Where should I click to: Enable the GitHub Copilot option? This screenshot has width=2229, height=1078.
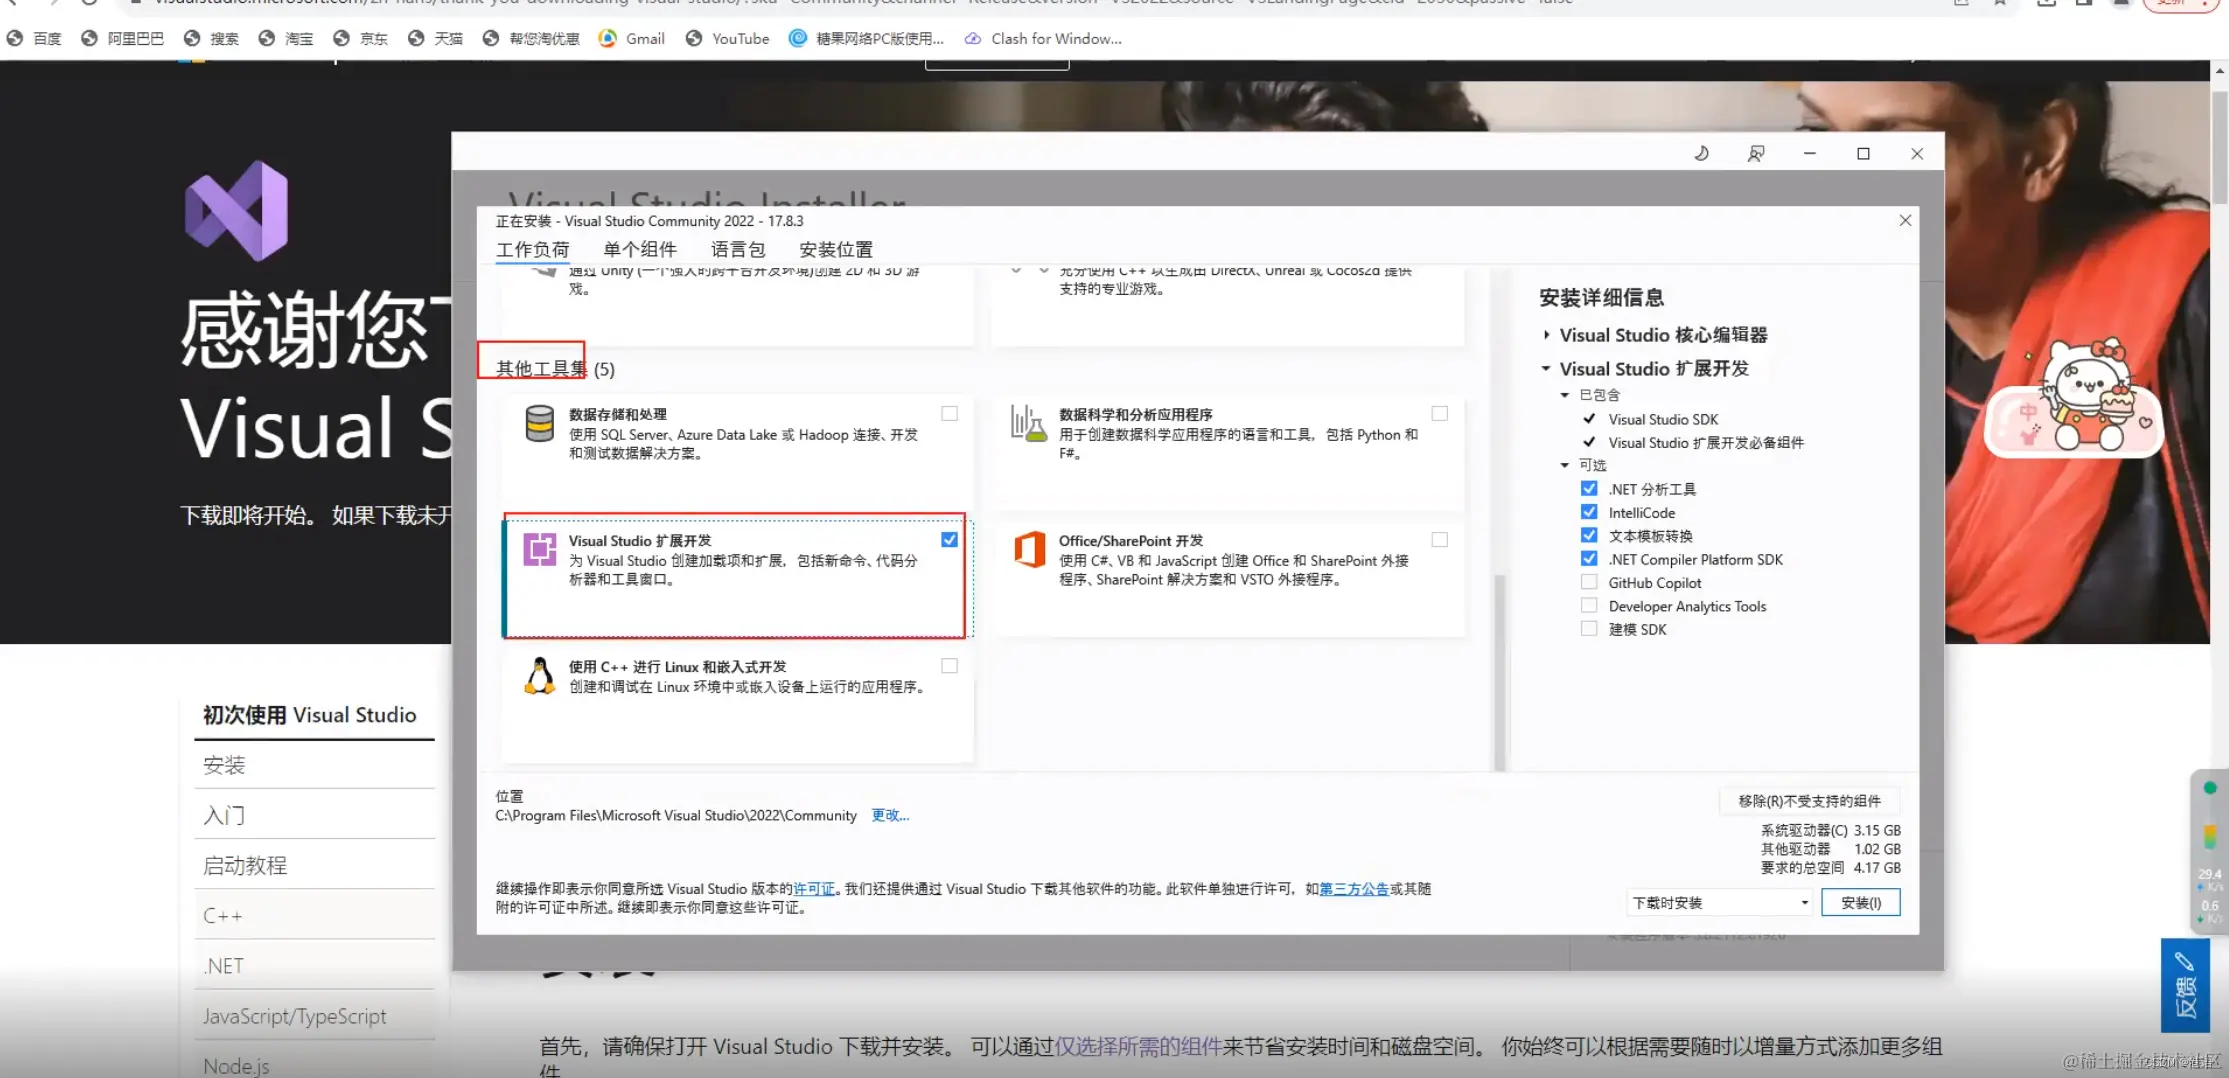point(1589,582)
